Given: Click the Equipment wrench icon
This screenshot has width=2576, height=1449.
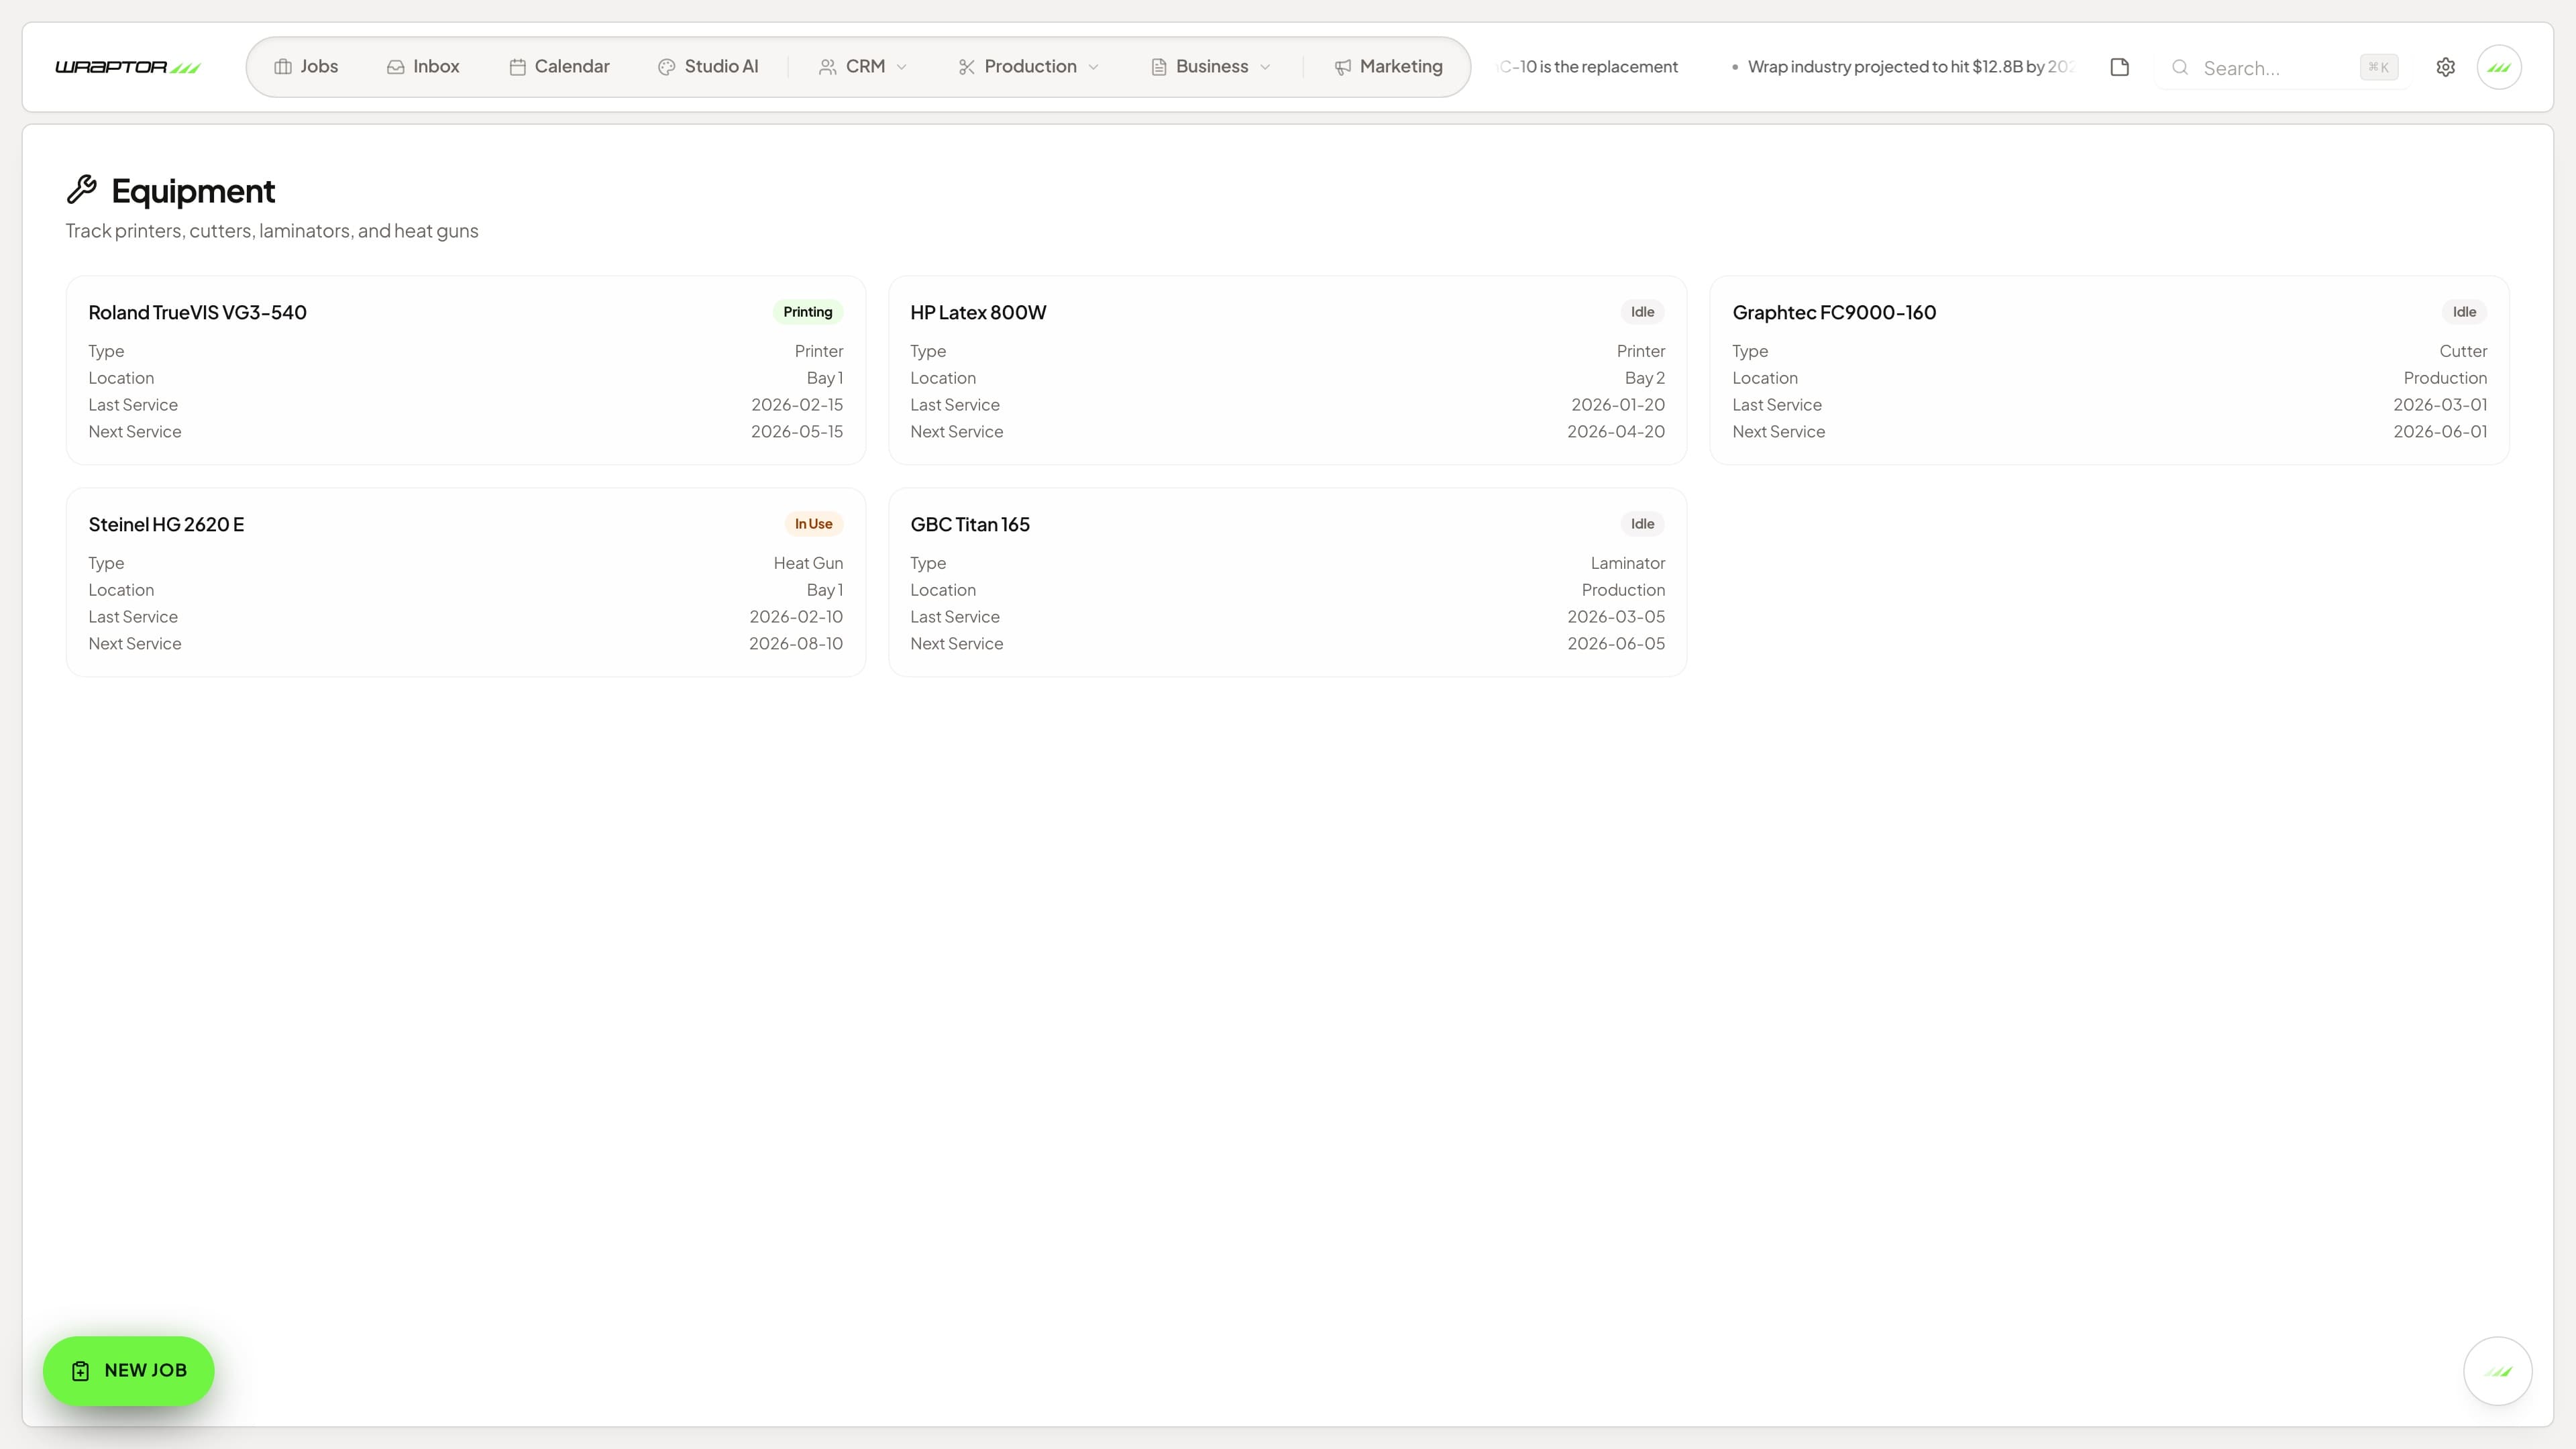Looking at the screenshot, I should click(82, 189).
